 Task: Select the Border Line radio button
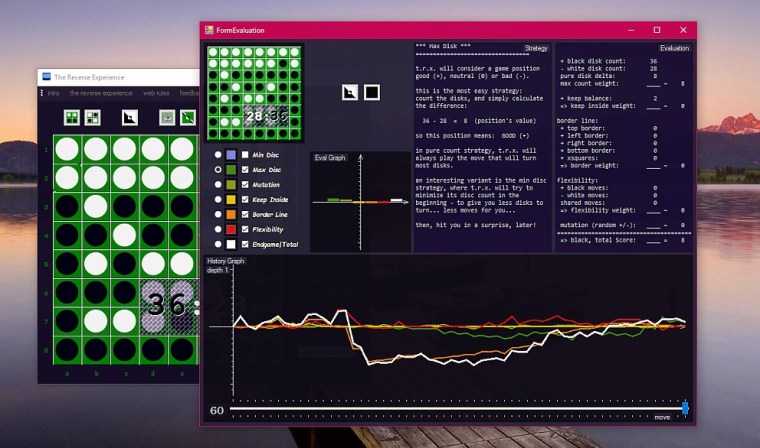[218, 214]
